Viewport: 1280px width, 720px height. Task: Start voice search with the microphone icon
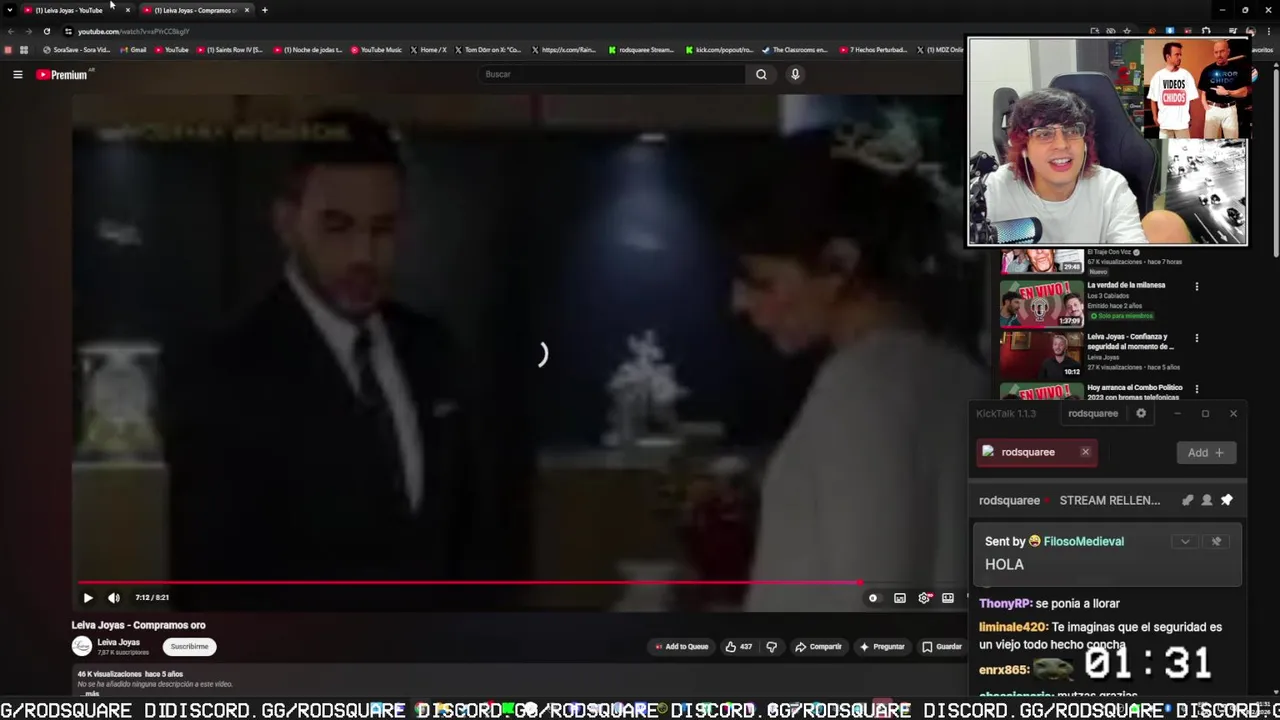pyautogui.click(x=795, y=74)
